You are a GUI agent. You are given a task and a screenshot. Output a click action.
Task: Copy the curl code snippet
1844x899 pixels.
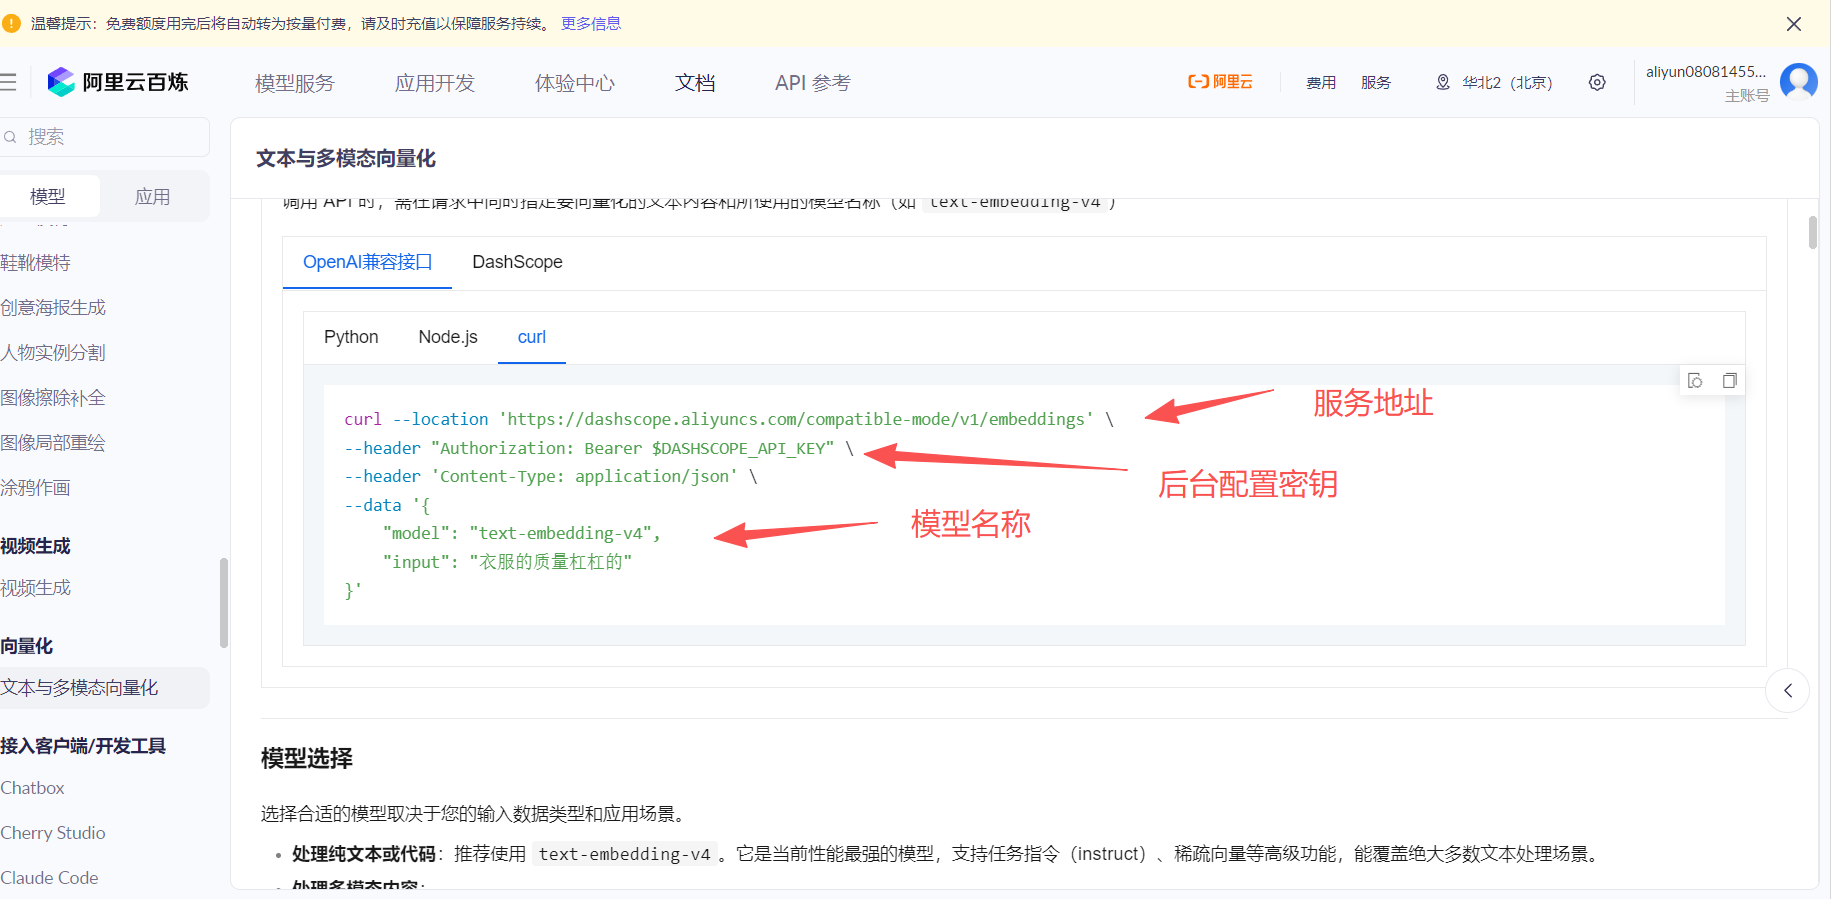(x=1729, y=381)
